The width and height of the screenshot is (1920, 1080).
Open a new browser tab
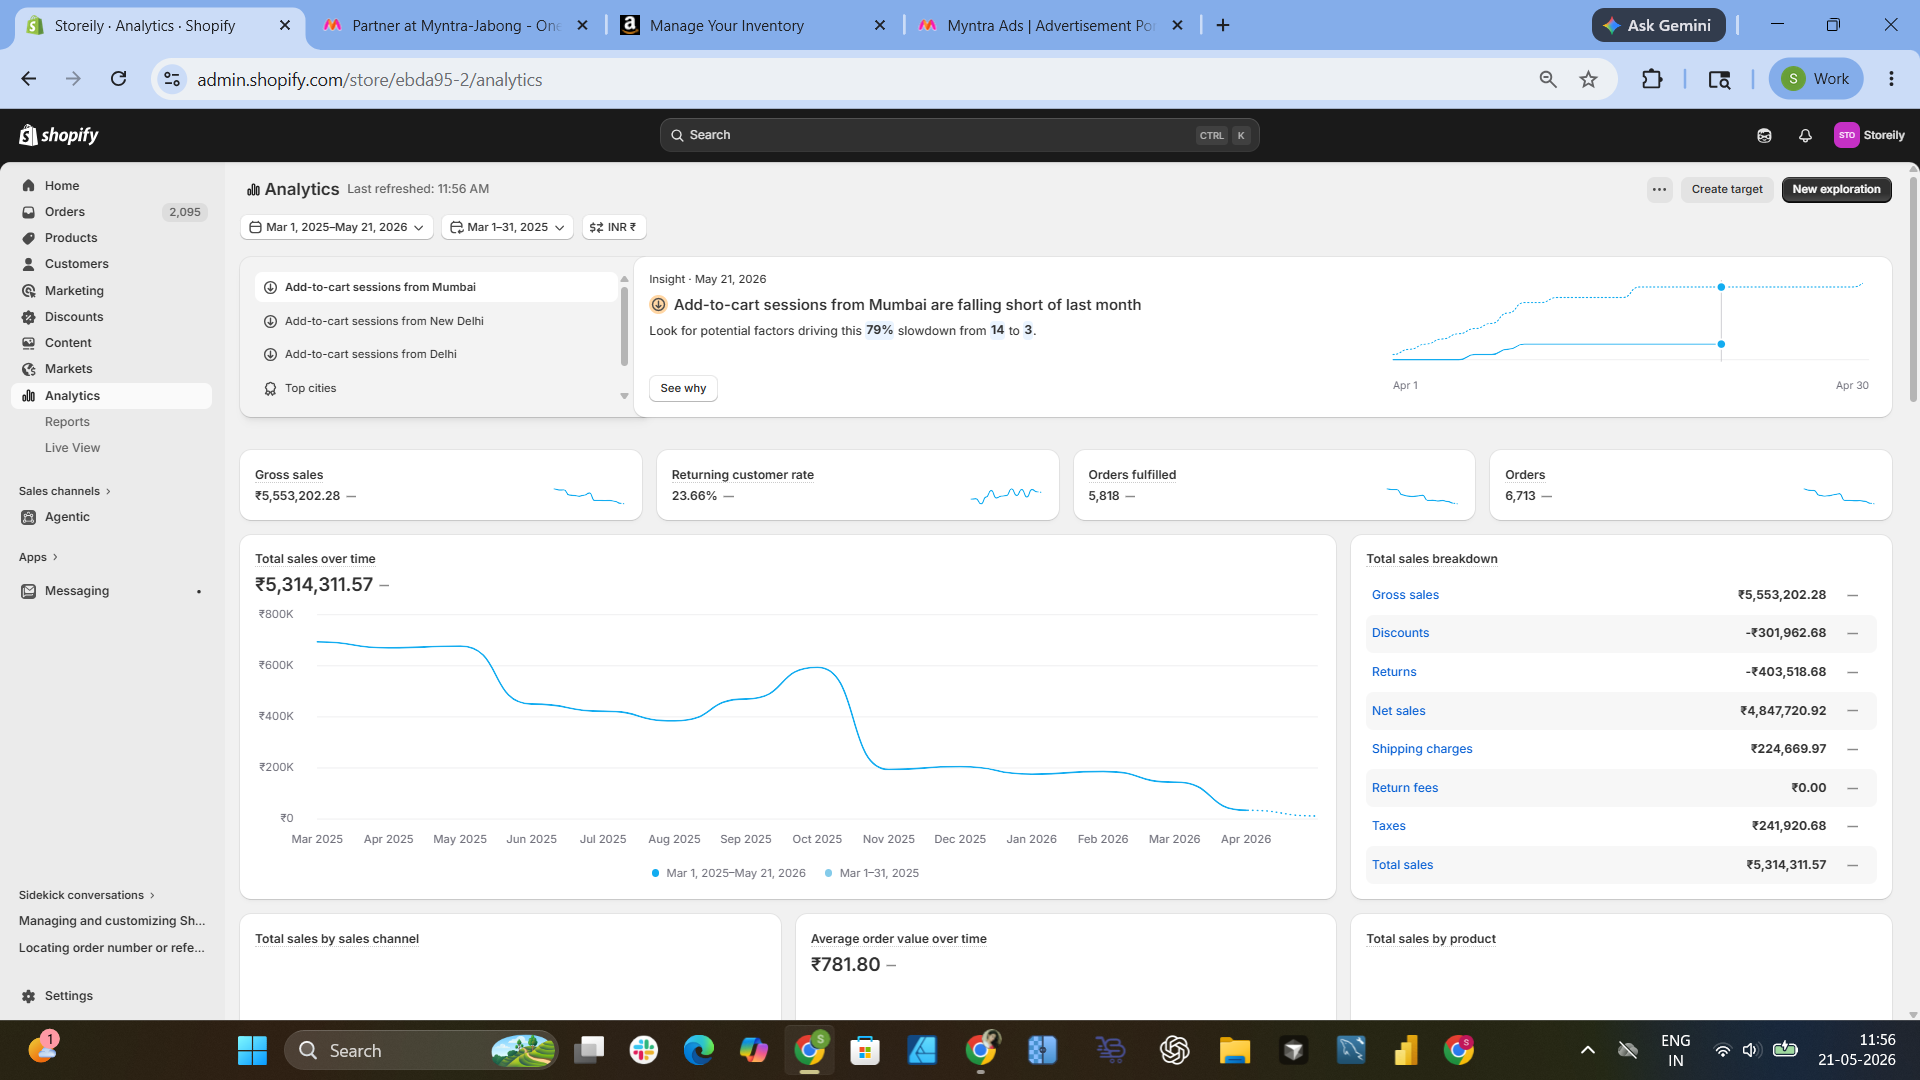tap(1223, 25)
